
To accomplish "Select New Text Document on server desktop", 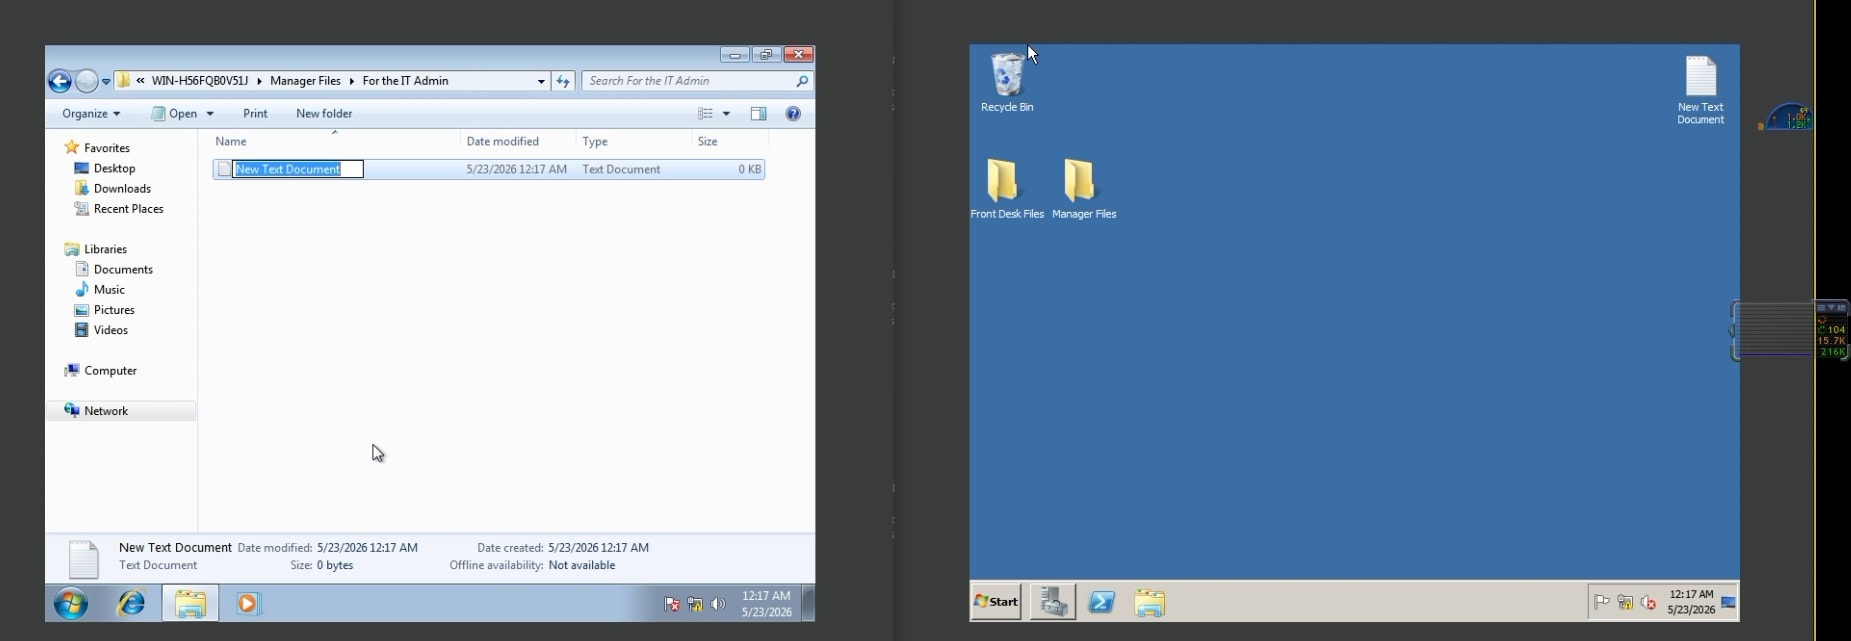I will coord(1700,90).
